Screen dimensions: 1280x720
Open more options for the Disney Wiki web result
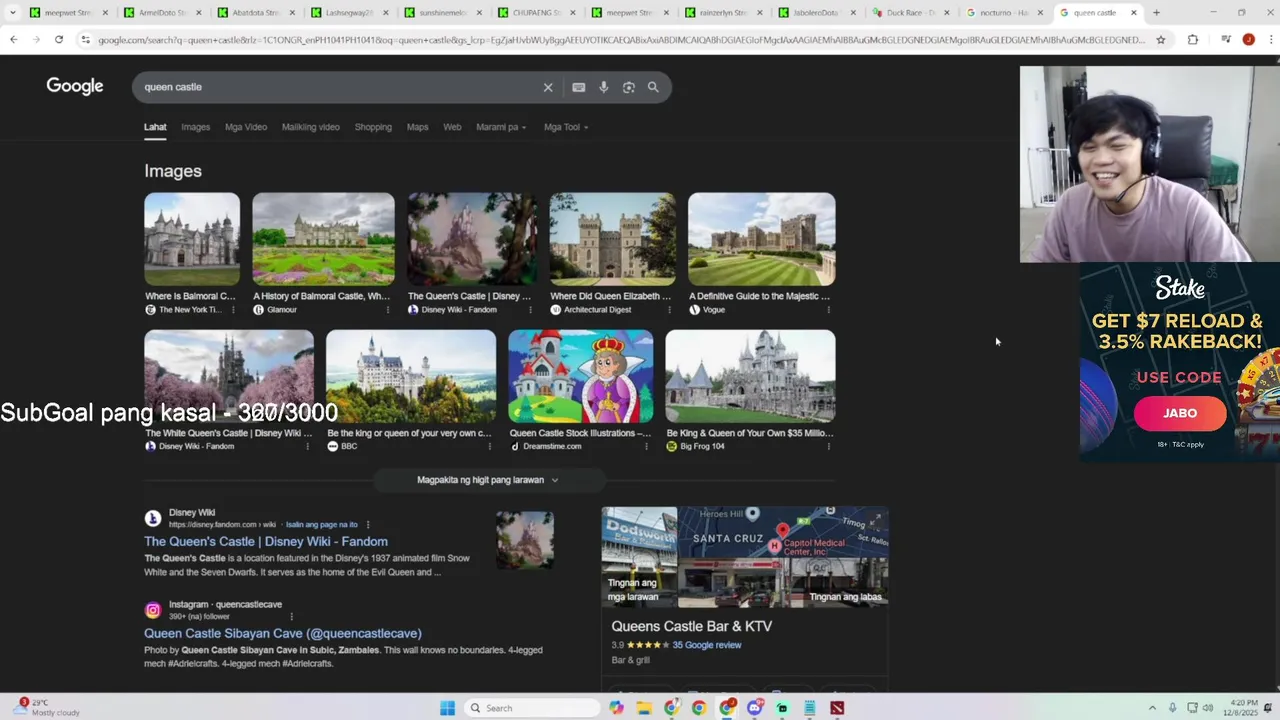click(368, 524)
